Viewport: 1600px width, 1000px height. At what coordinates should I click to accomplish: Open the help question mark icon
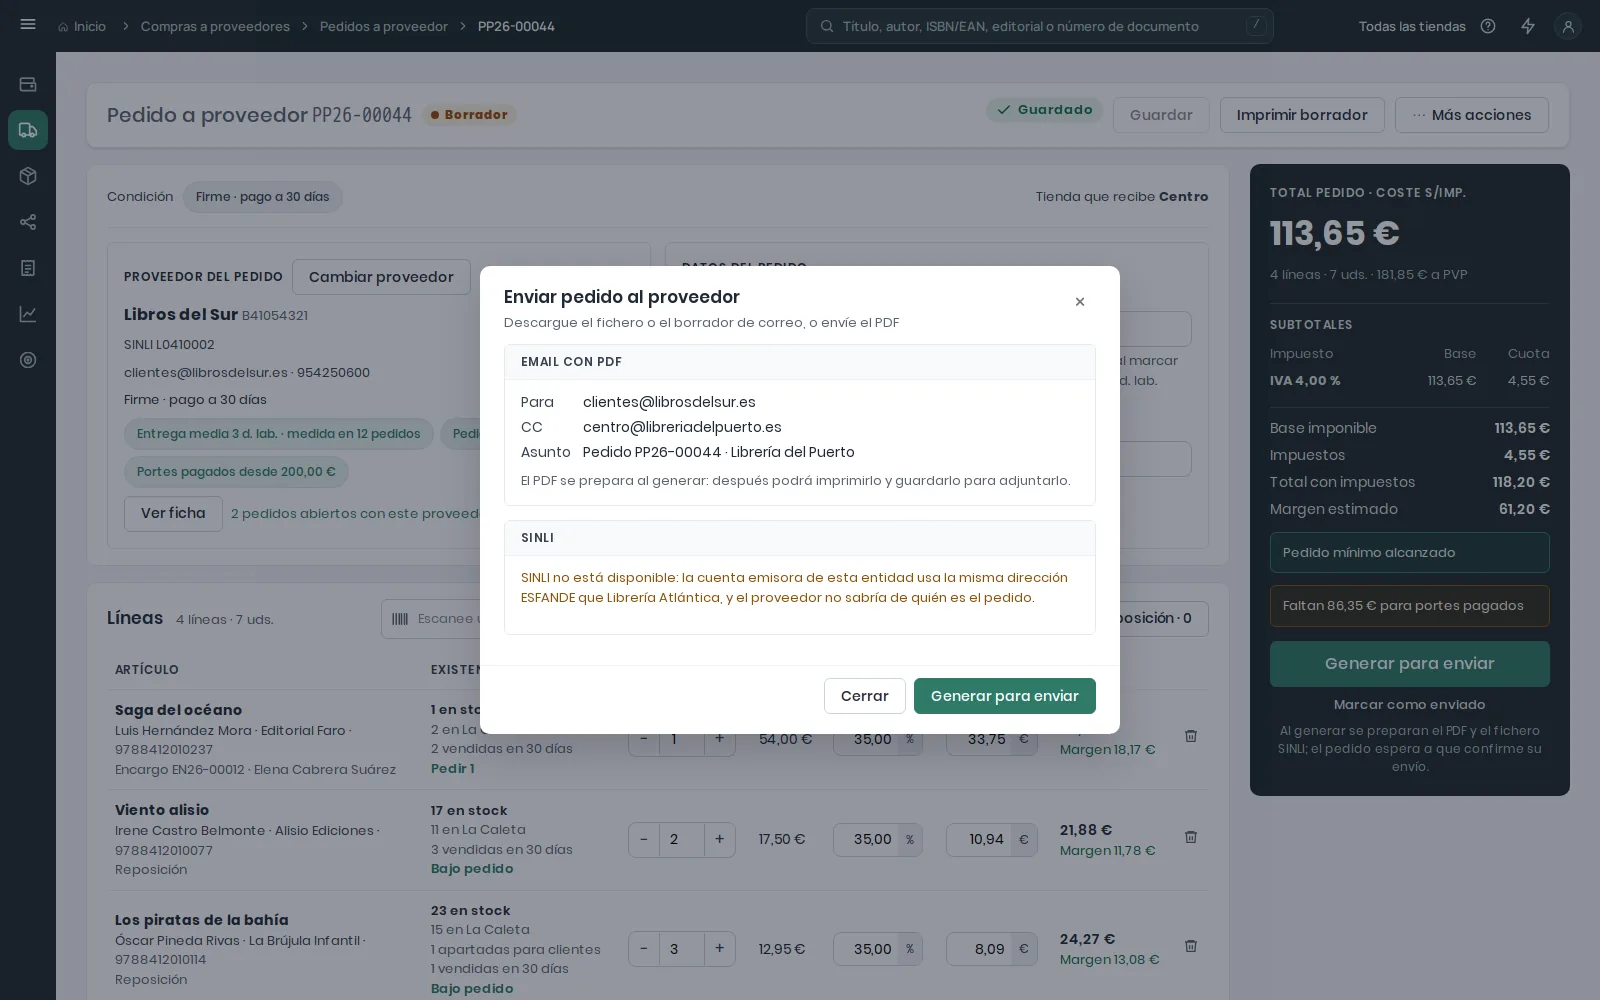coord(1488,27)
